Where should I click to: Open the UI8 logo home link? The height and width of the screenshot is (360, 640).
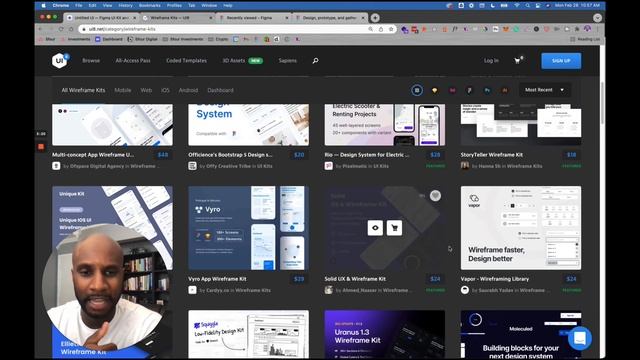coord(60,60)
